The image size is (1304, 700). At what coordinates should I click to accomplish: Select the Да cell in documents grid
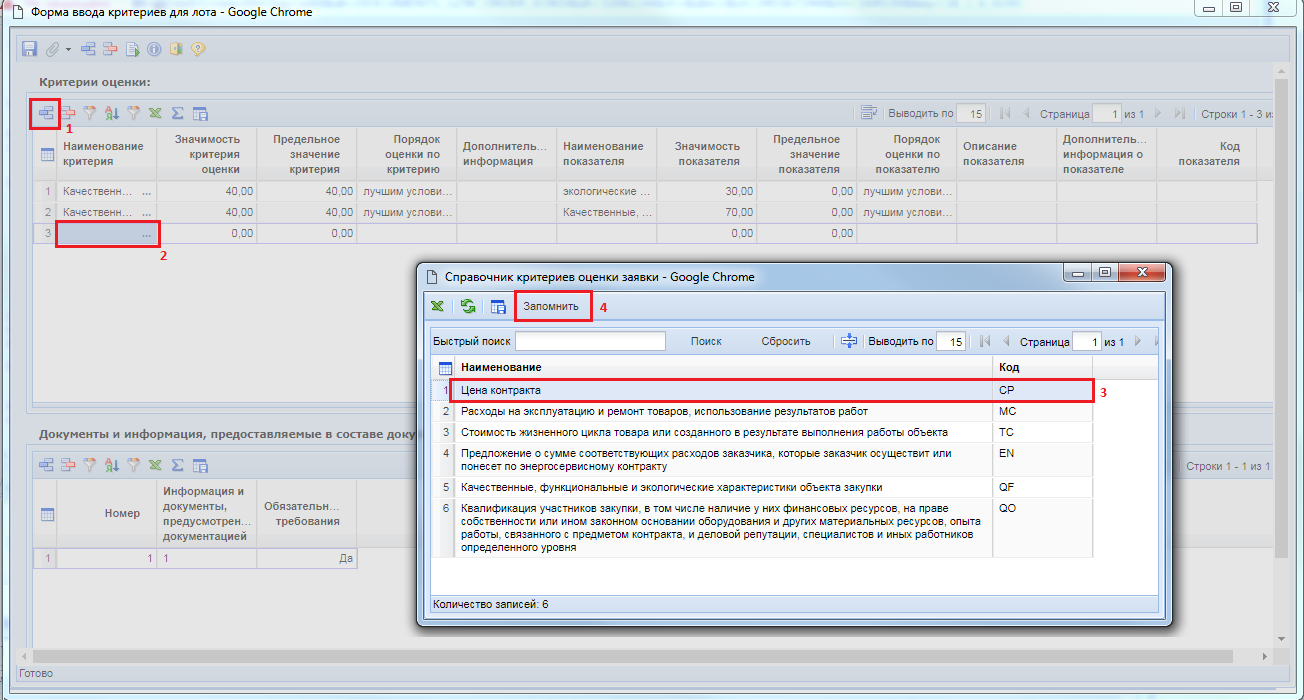click(x=306, y=558)
